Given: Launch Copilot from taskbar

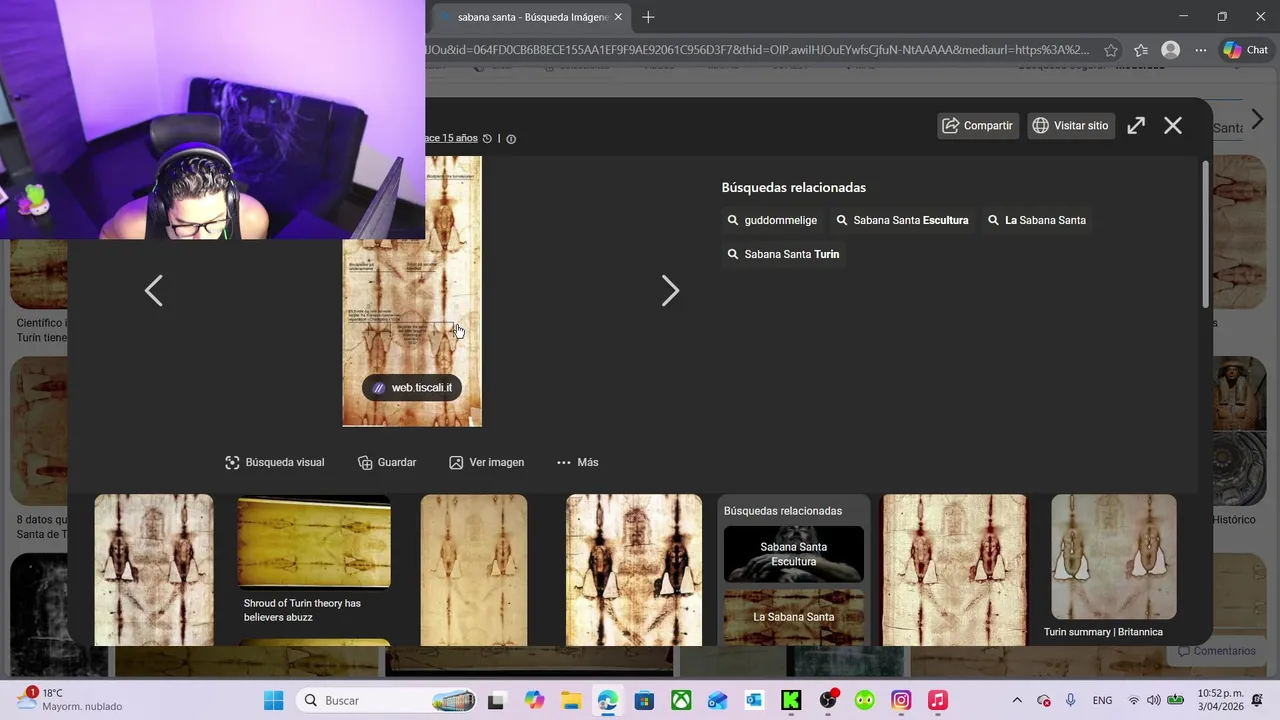Looking at the screenshot, I should 534,700.
